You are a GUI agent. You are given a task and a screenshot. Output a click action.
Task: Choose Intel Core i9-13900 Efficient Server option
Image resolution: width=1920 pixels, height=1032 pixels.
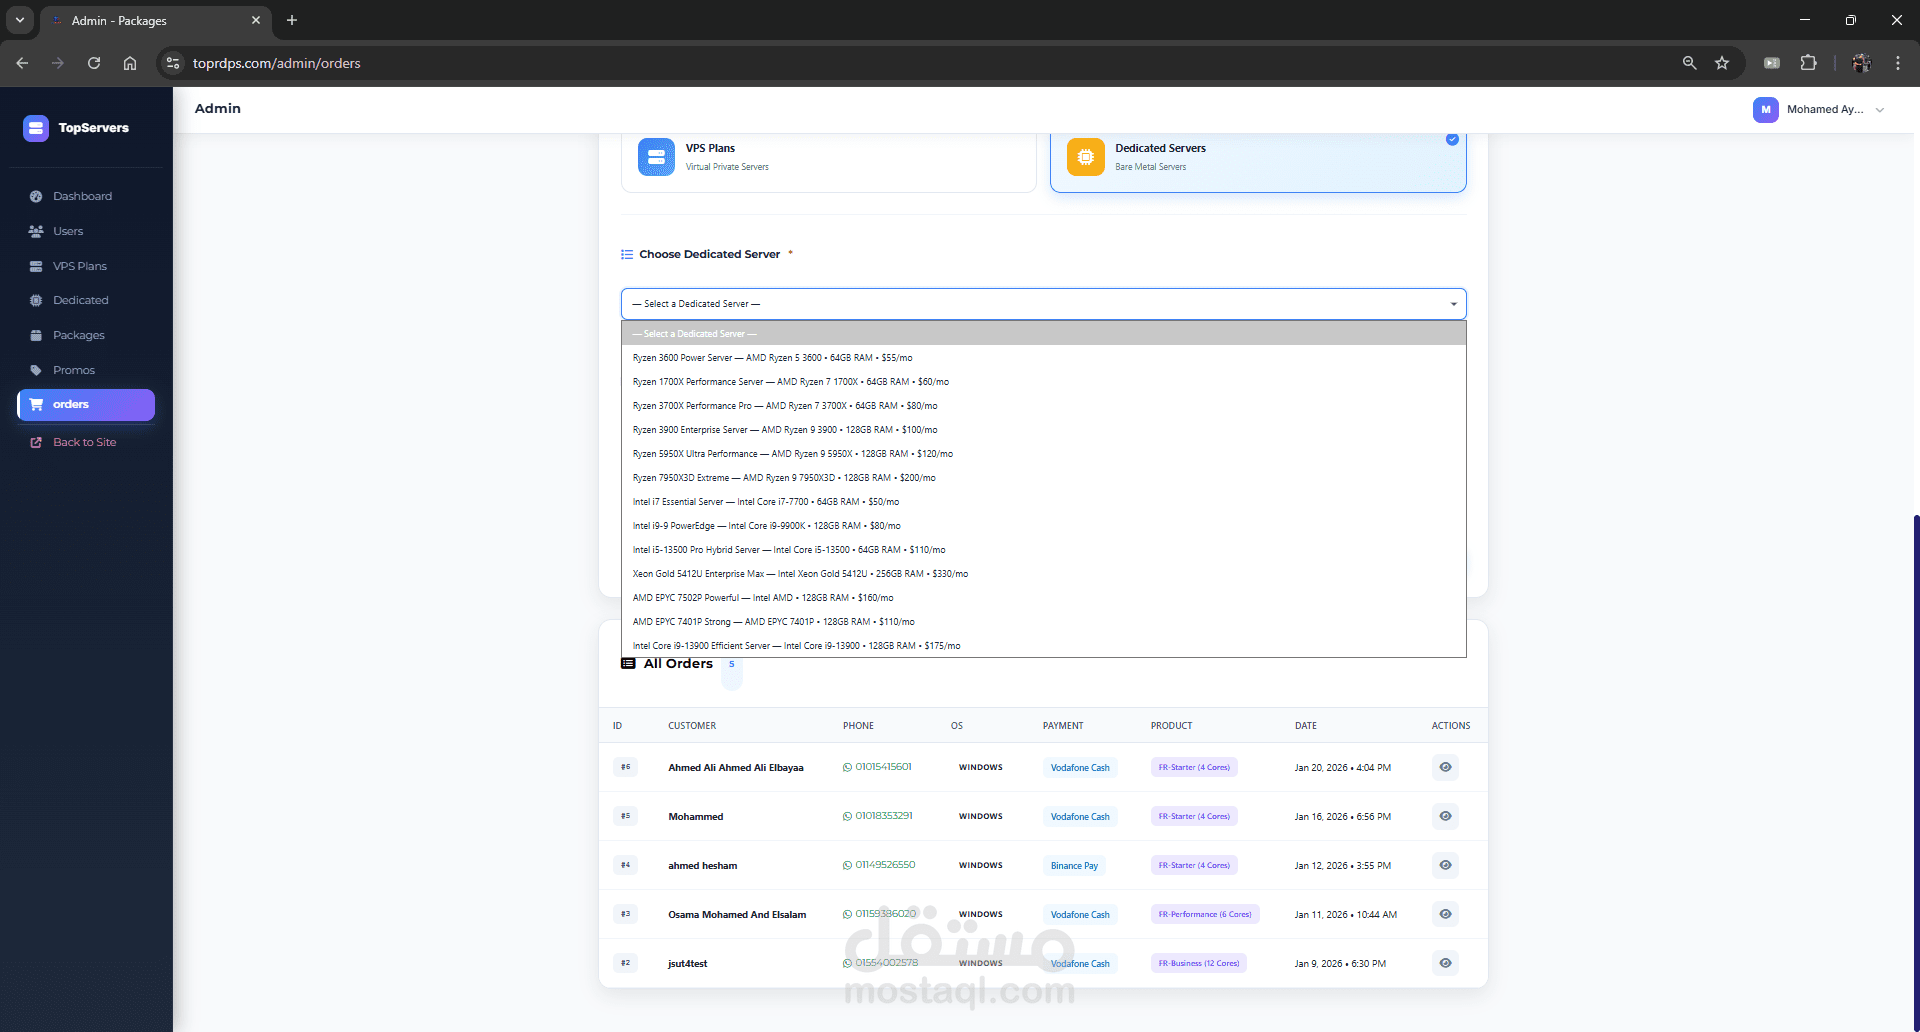[x=1044, y=645]
